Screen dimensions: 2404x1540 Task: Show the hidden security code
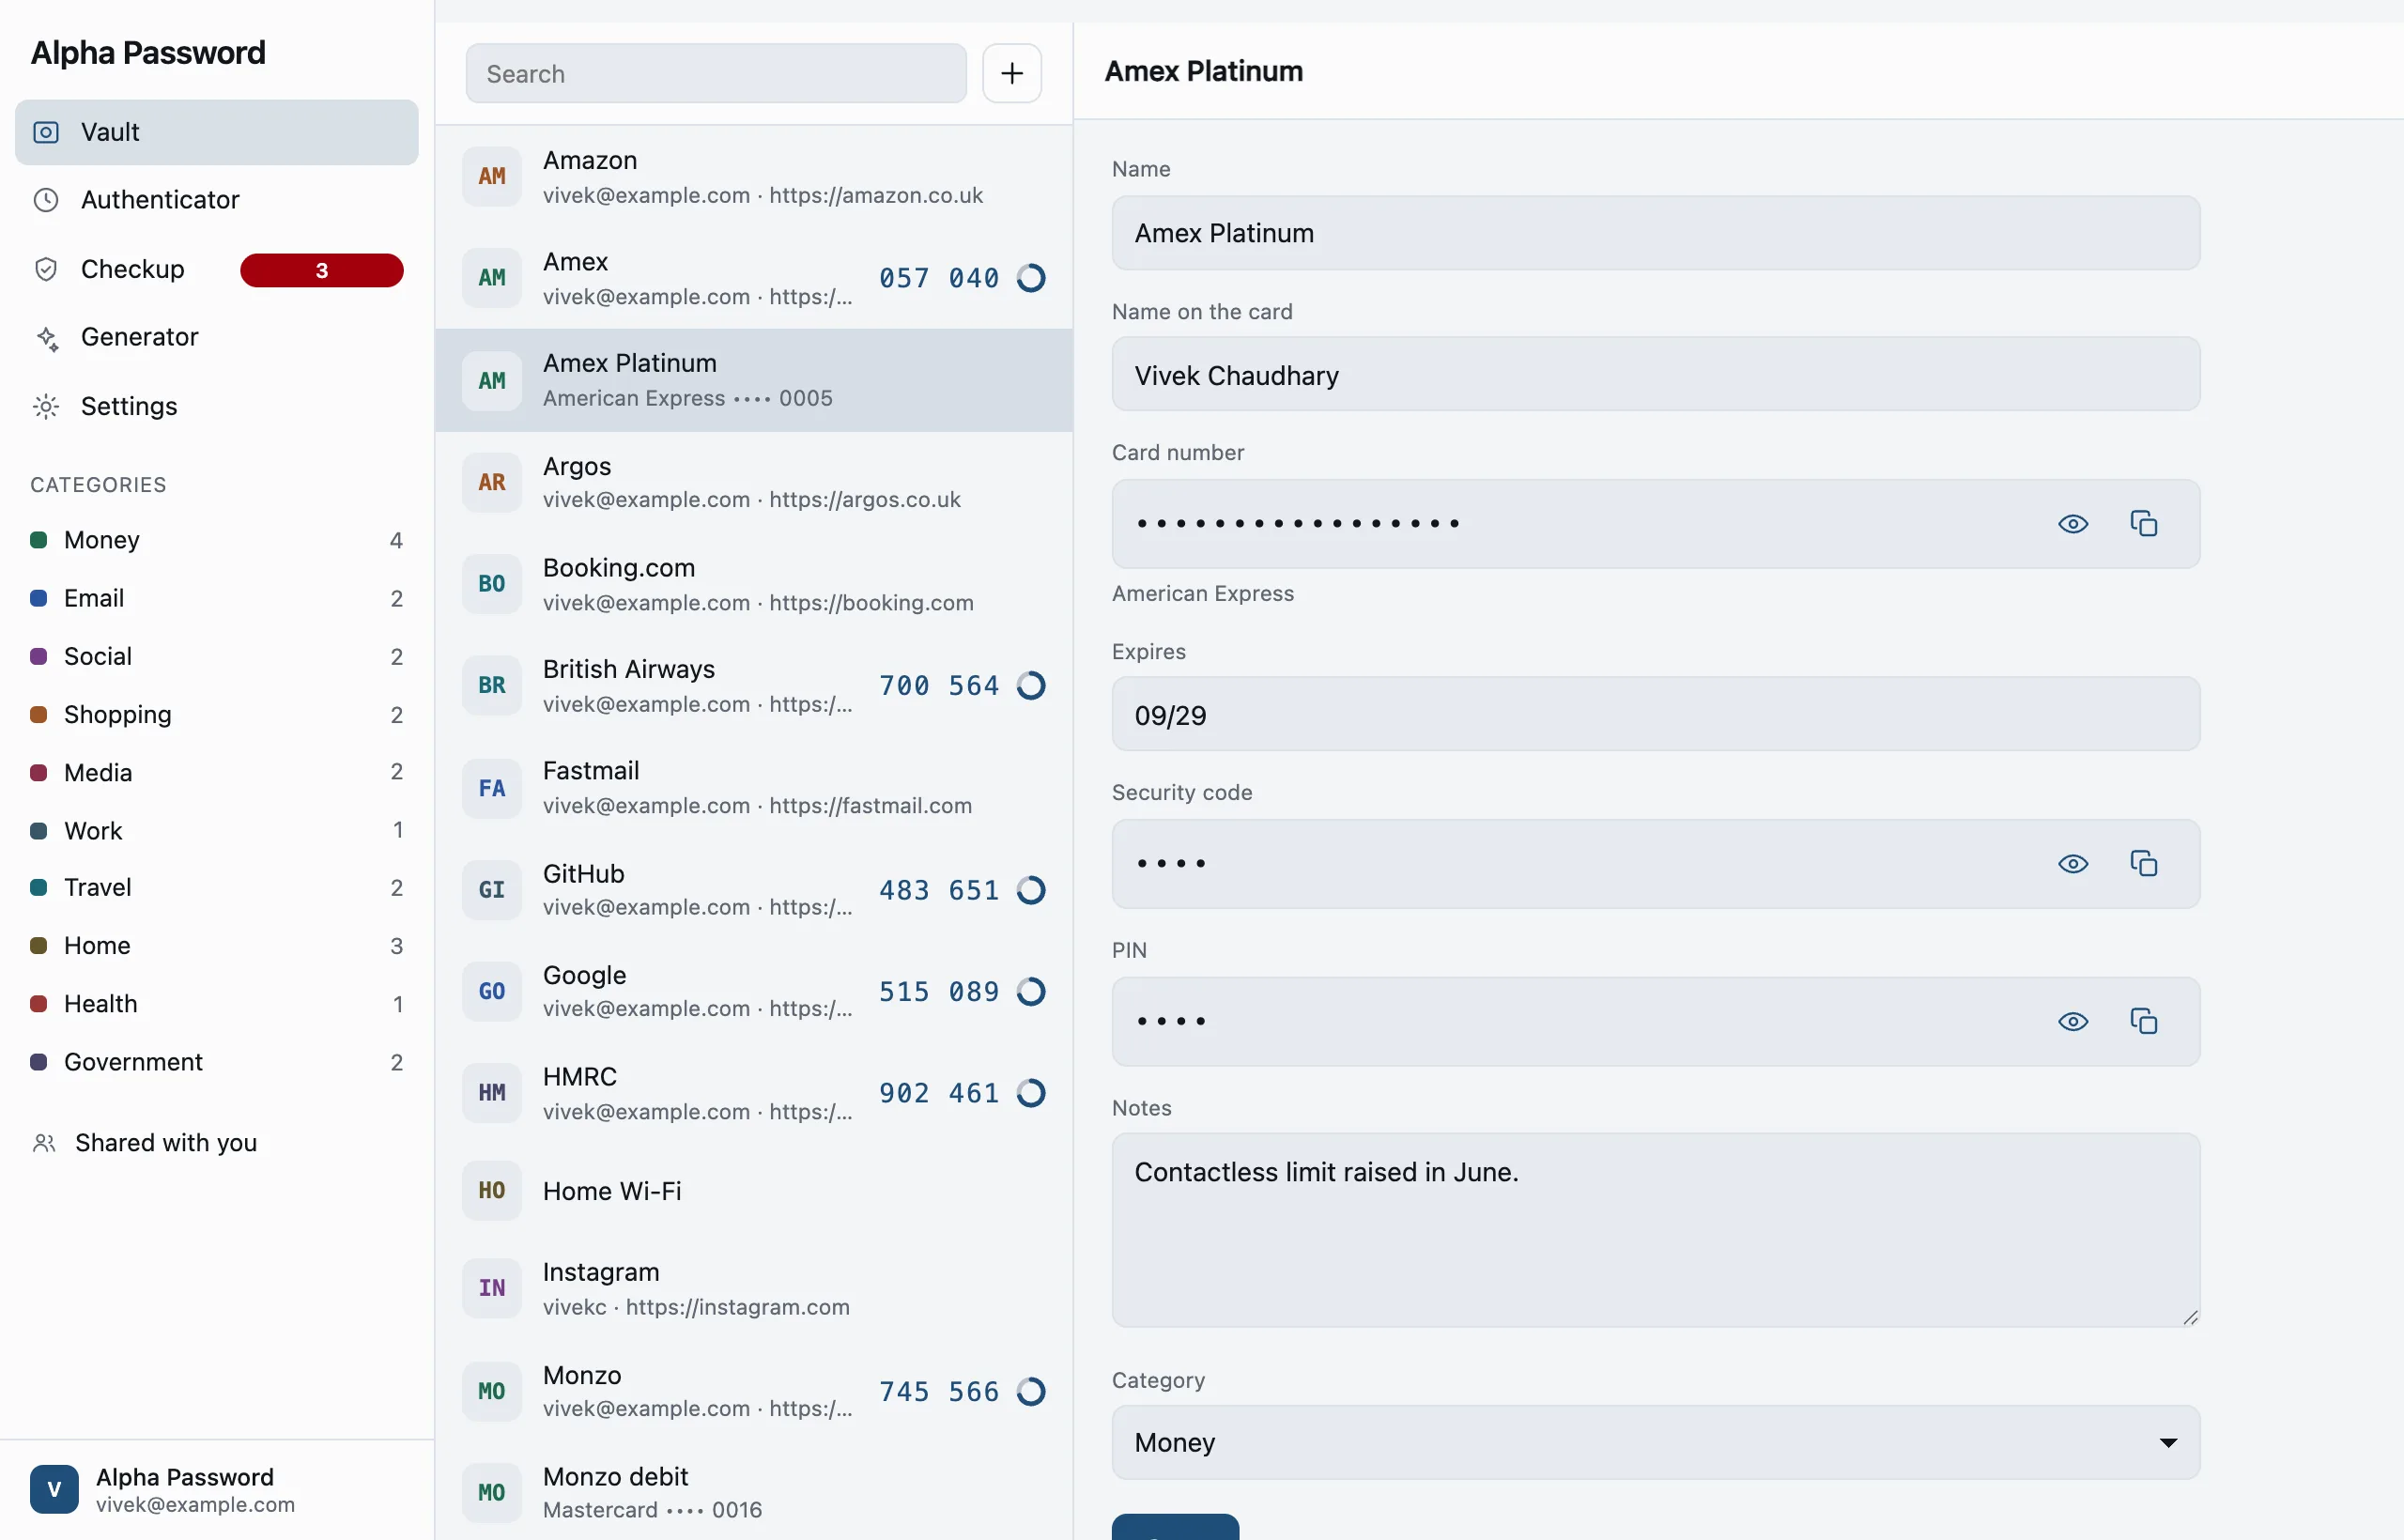(x=2073, y=863)
